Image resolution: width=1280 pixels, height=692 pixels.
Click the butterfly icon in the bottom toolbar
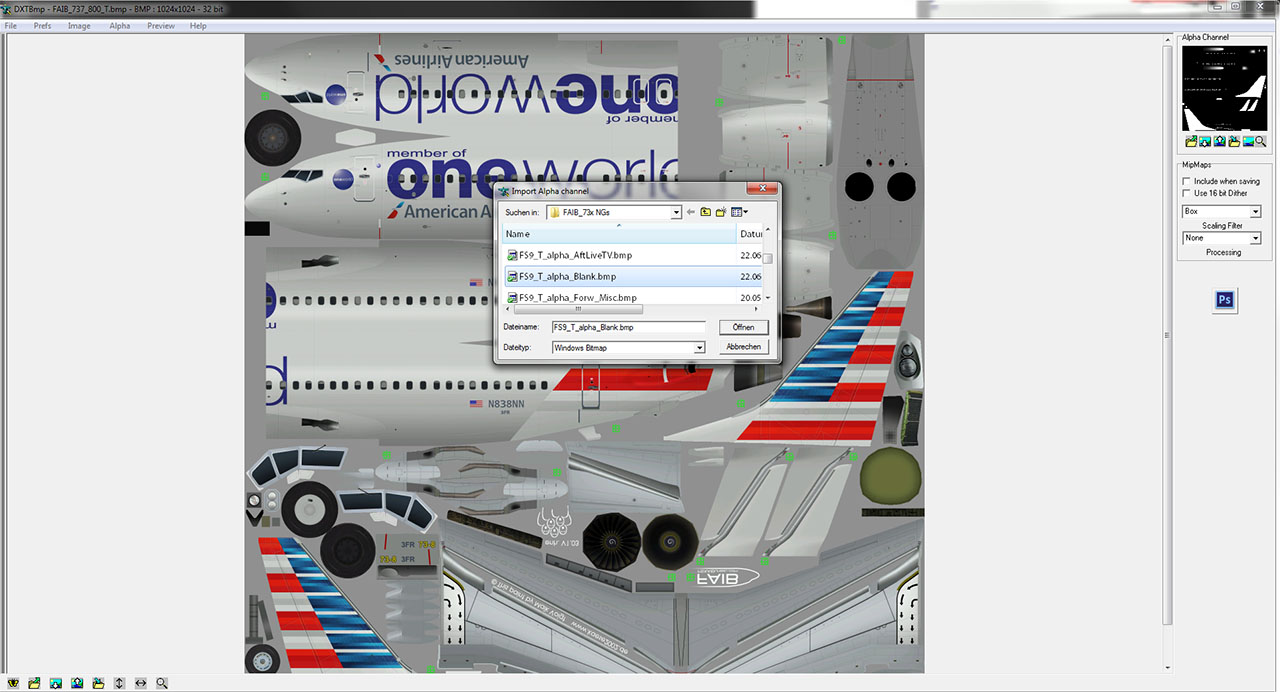click(x=13, y=683)
